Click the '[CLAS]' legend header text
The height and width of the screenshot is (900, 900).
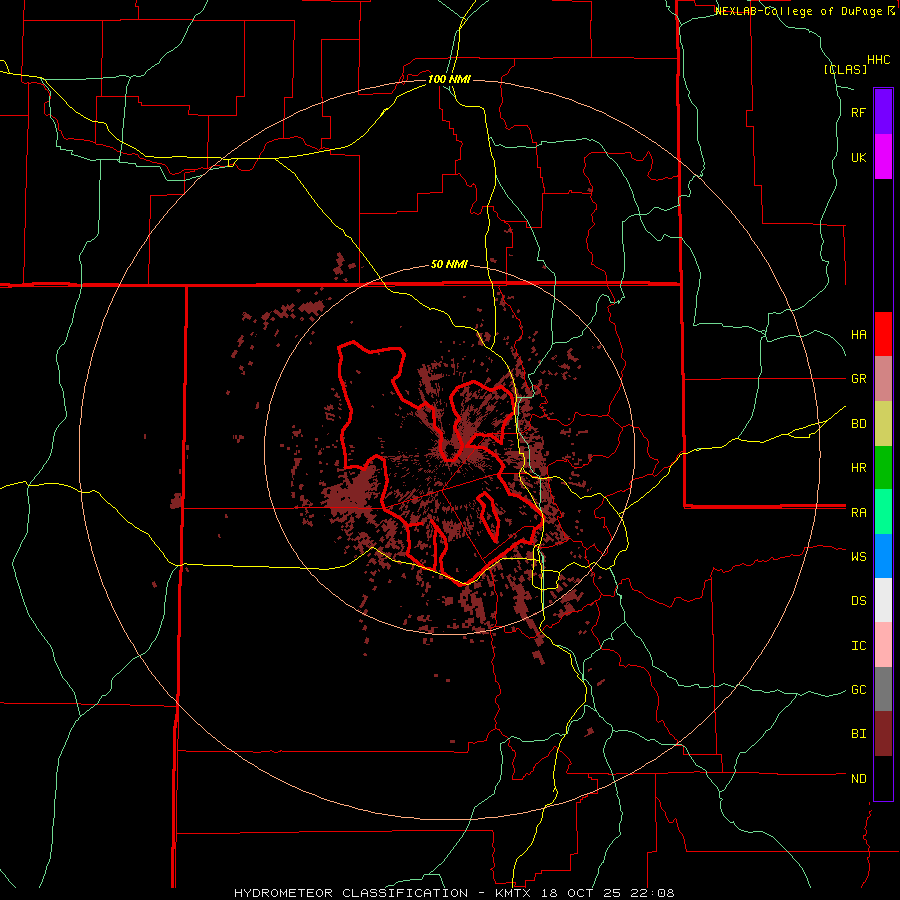pos(845,70)
